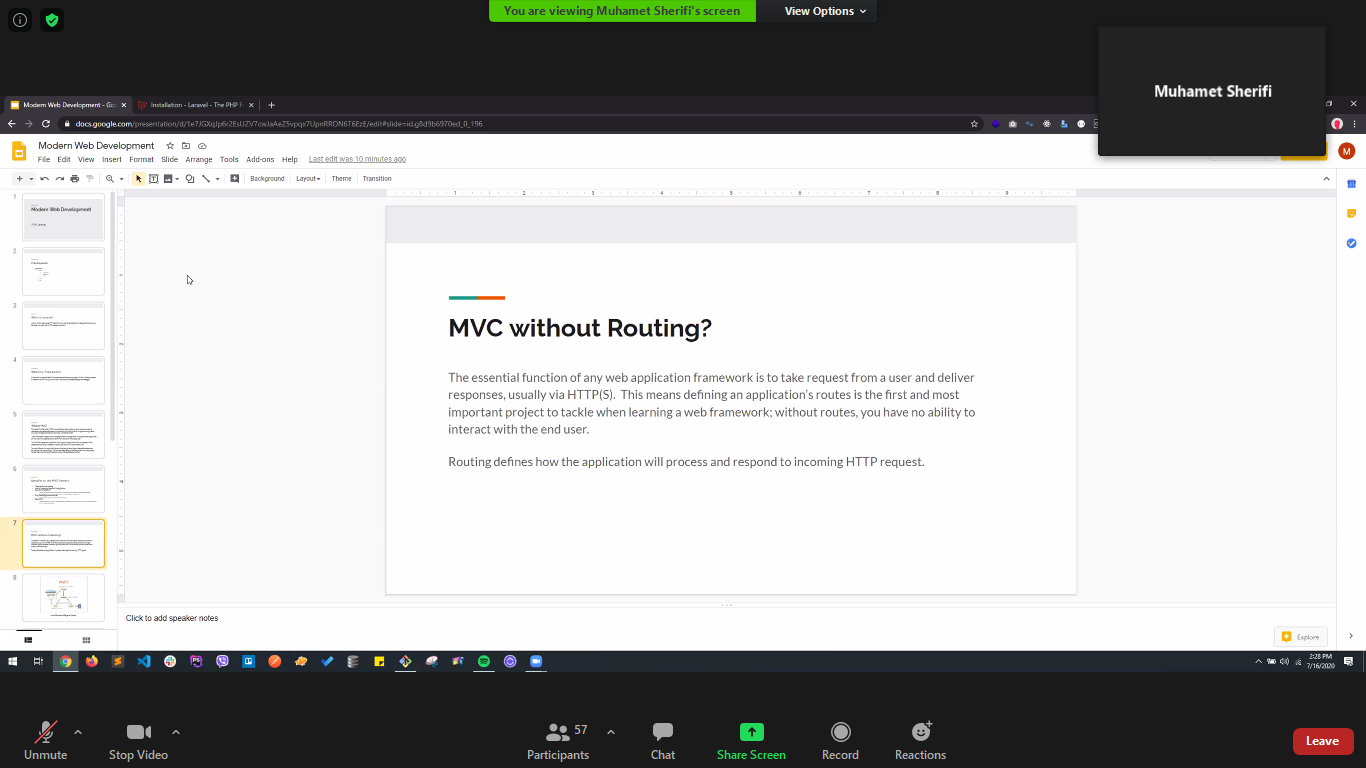Leave the meeting with Leave button
The height and width of the screenshot is (768, 1366).
[1322, 741]
